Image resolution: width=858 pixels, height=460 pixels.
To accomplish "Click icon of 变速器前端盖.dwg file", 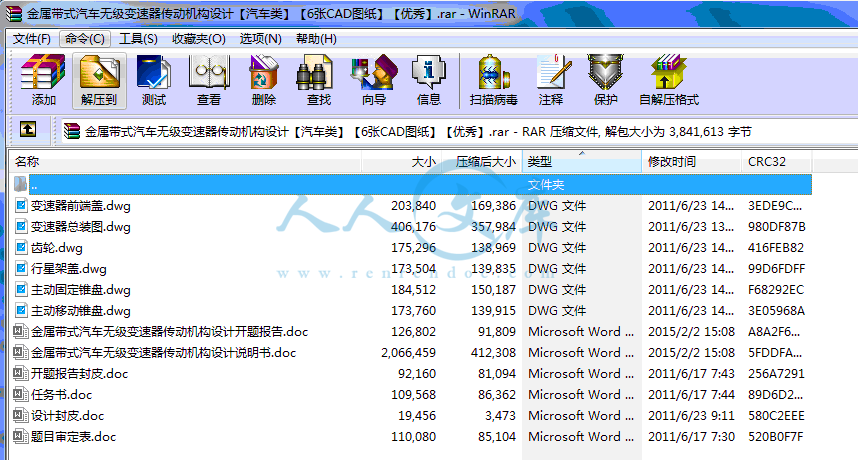I will coord(21,206).
